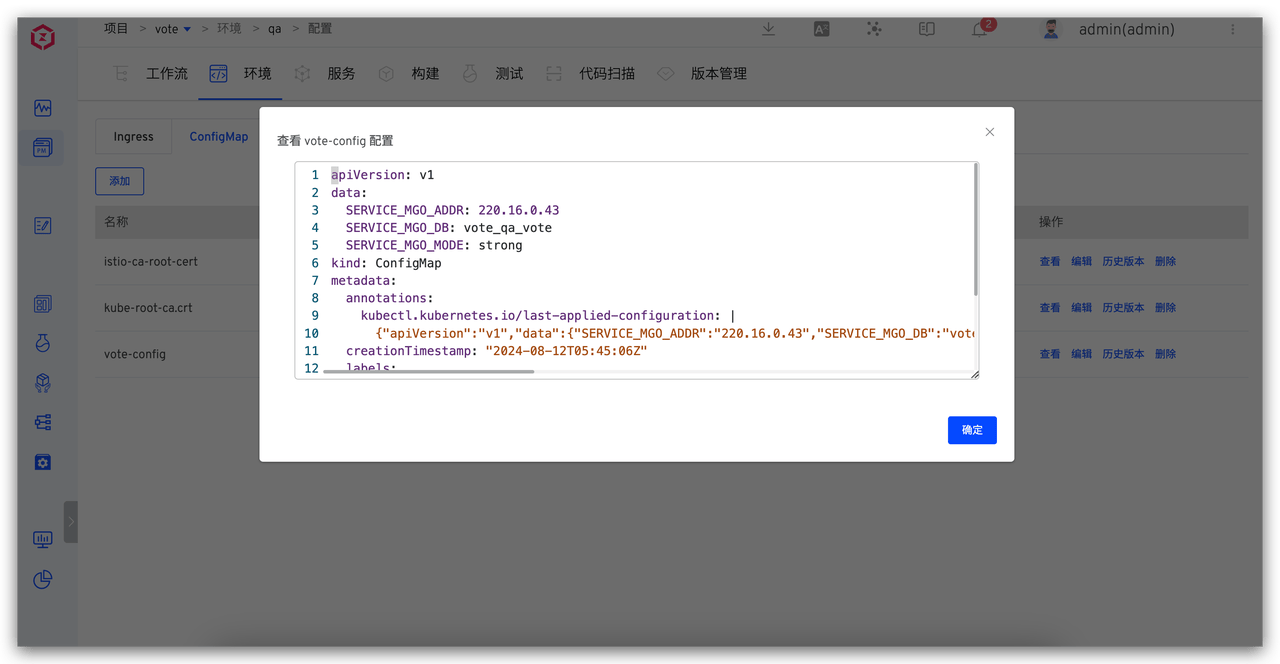This screenshot has width=1280, height=664.
Task: Click the download icon in top bar
Action: pyautogui.click(x=768, y=29)
